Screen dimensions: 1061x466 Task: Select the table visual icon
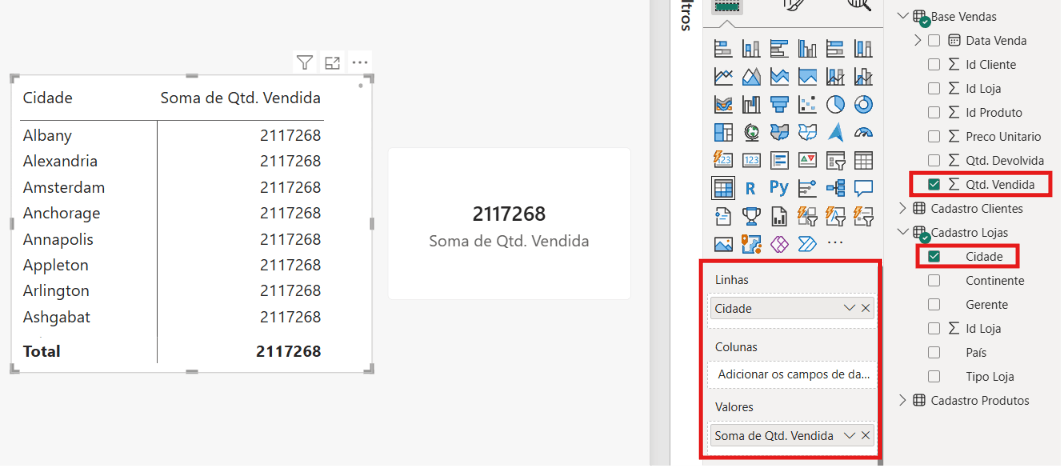863,160
